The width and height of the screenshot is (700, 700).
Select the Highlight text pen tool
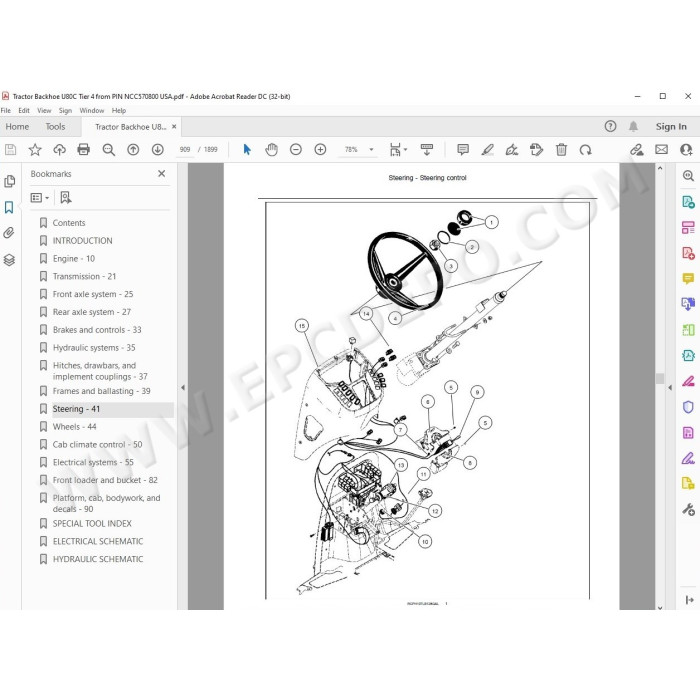click(488, 150)
